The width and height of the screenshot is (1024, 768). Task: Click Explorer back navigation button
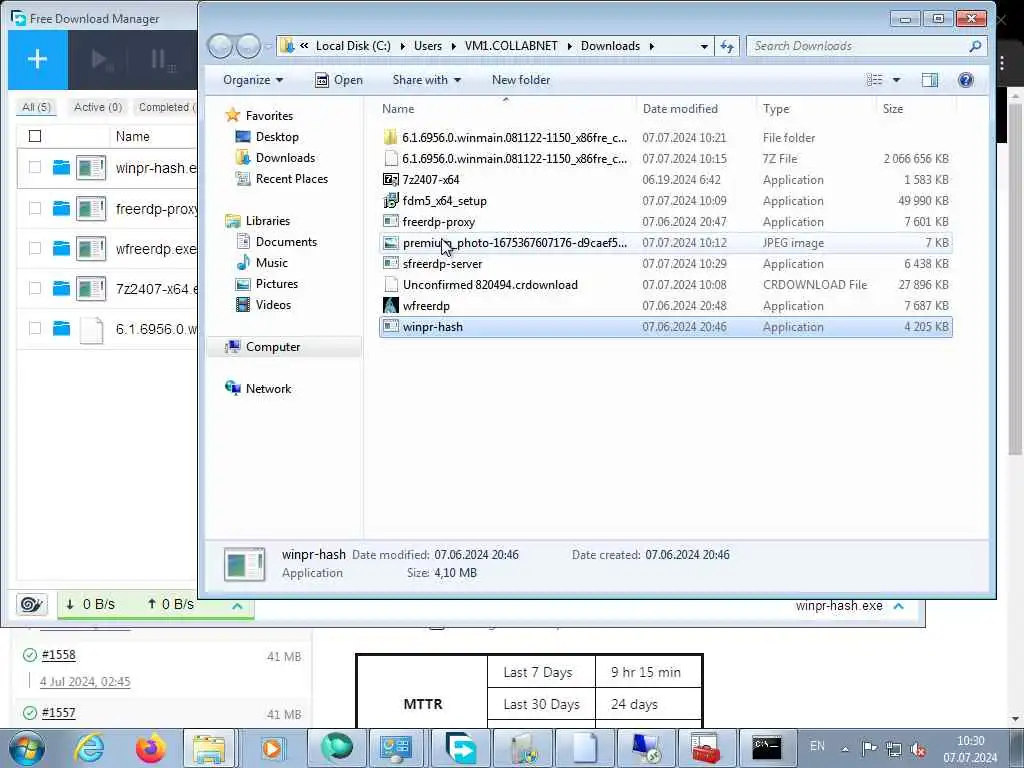(220, 46)
